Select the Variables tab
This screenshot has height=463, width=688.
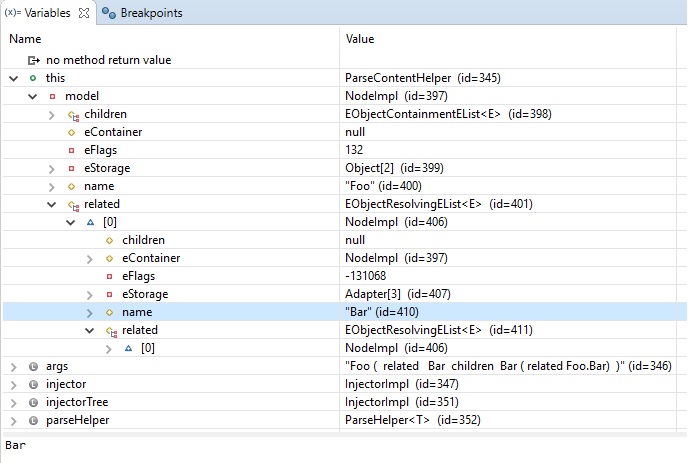pyautogui.click(x=37, y=13)
